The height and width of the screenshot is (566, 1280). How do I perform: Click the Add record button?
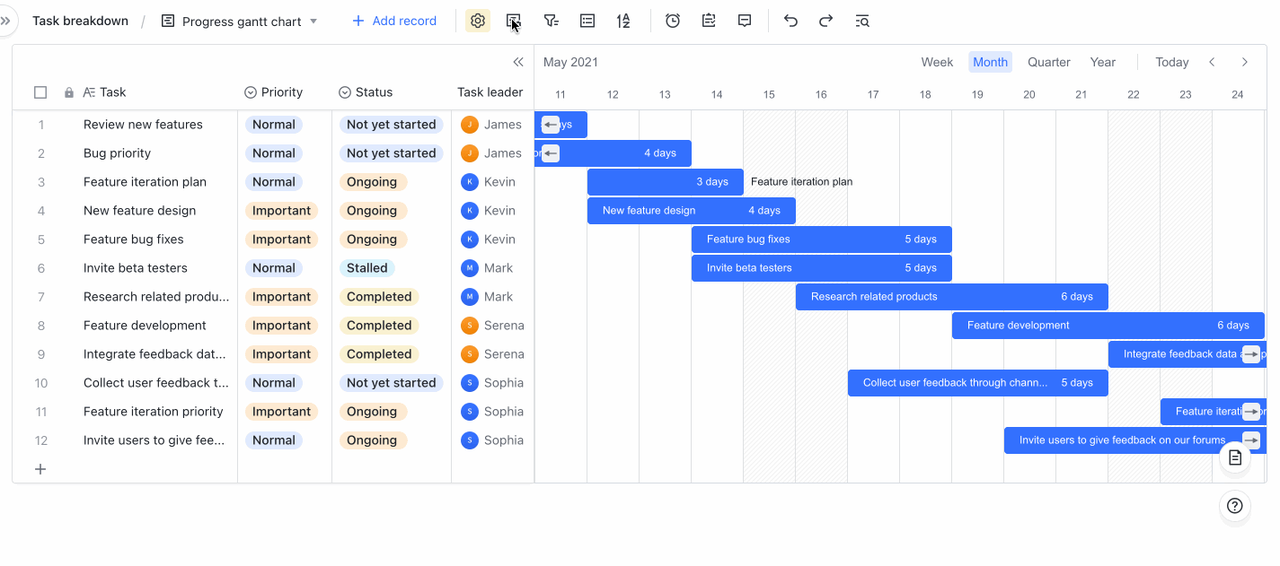(394, 21)
